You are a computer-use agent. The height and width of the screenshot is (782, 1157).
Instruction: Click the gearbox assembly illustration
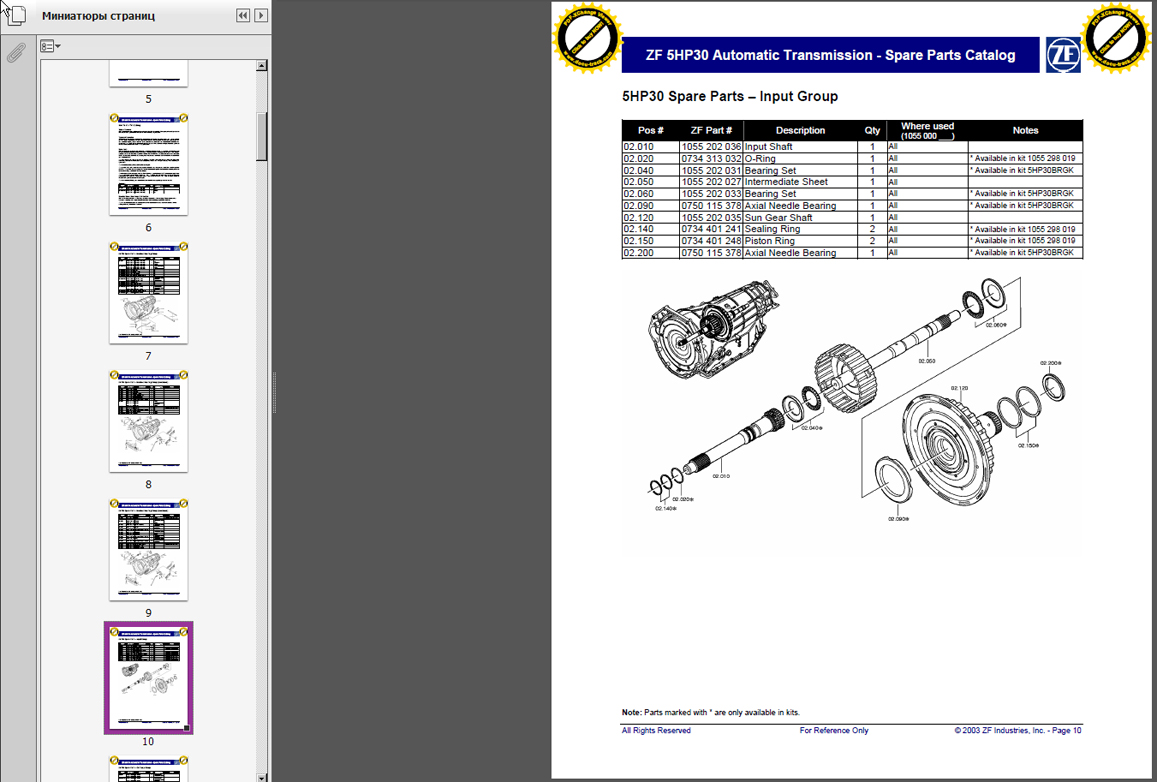coord(712,327)
